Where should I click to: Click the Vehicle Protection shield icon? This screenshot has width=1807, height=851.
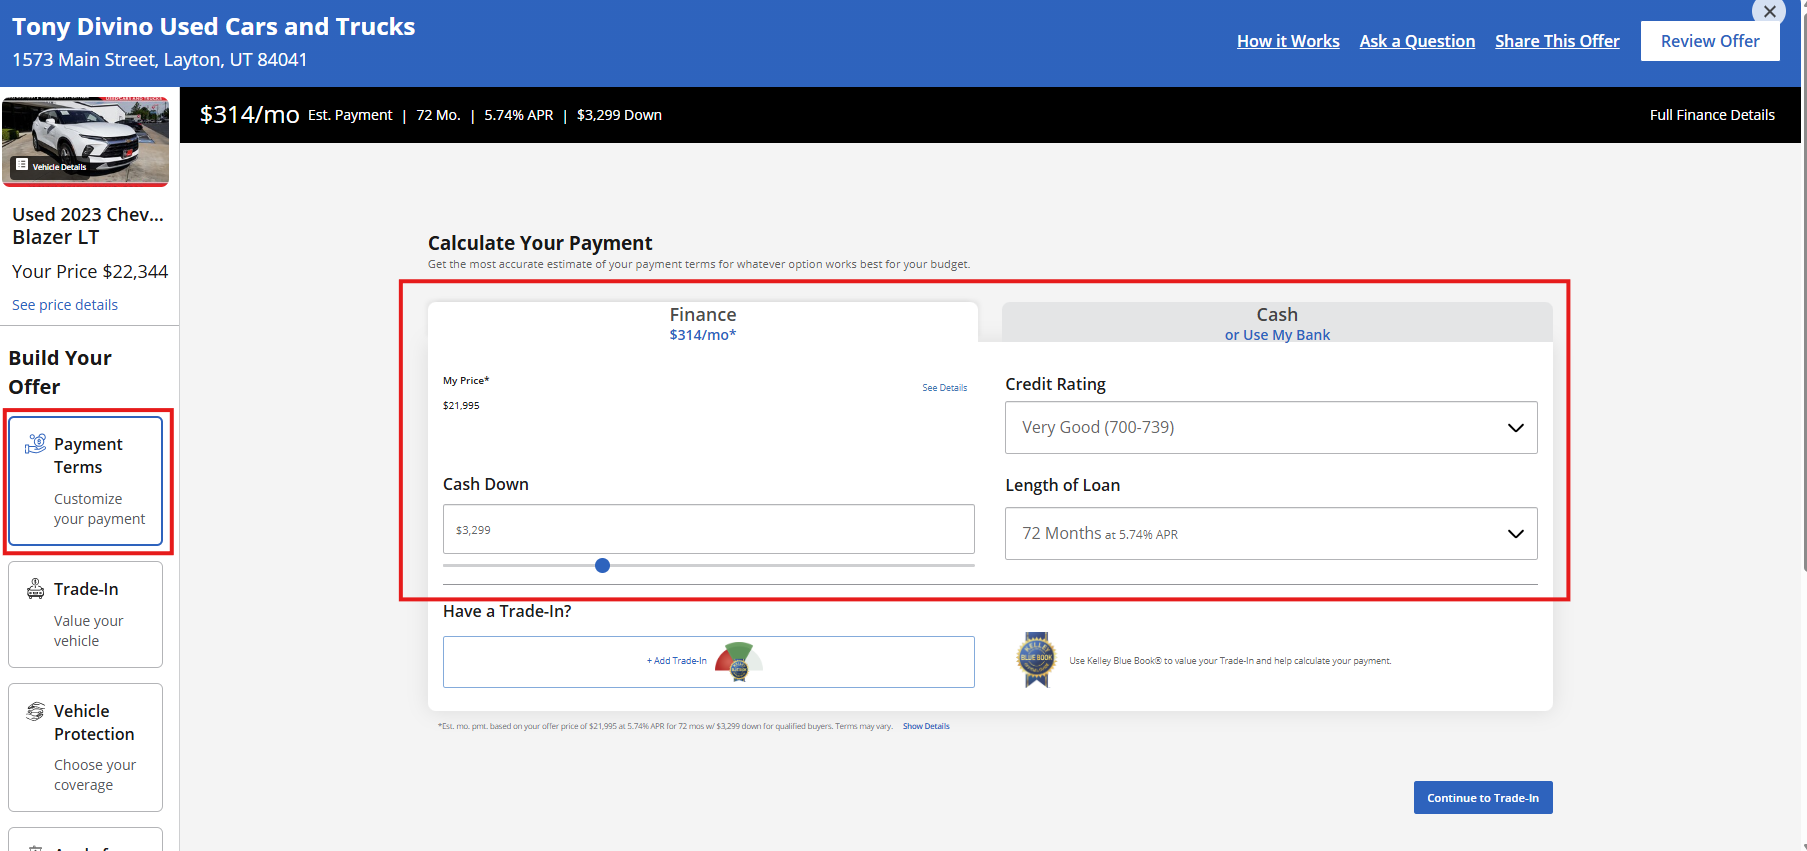click(x=36, y=711)
